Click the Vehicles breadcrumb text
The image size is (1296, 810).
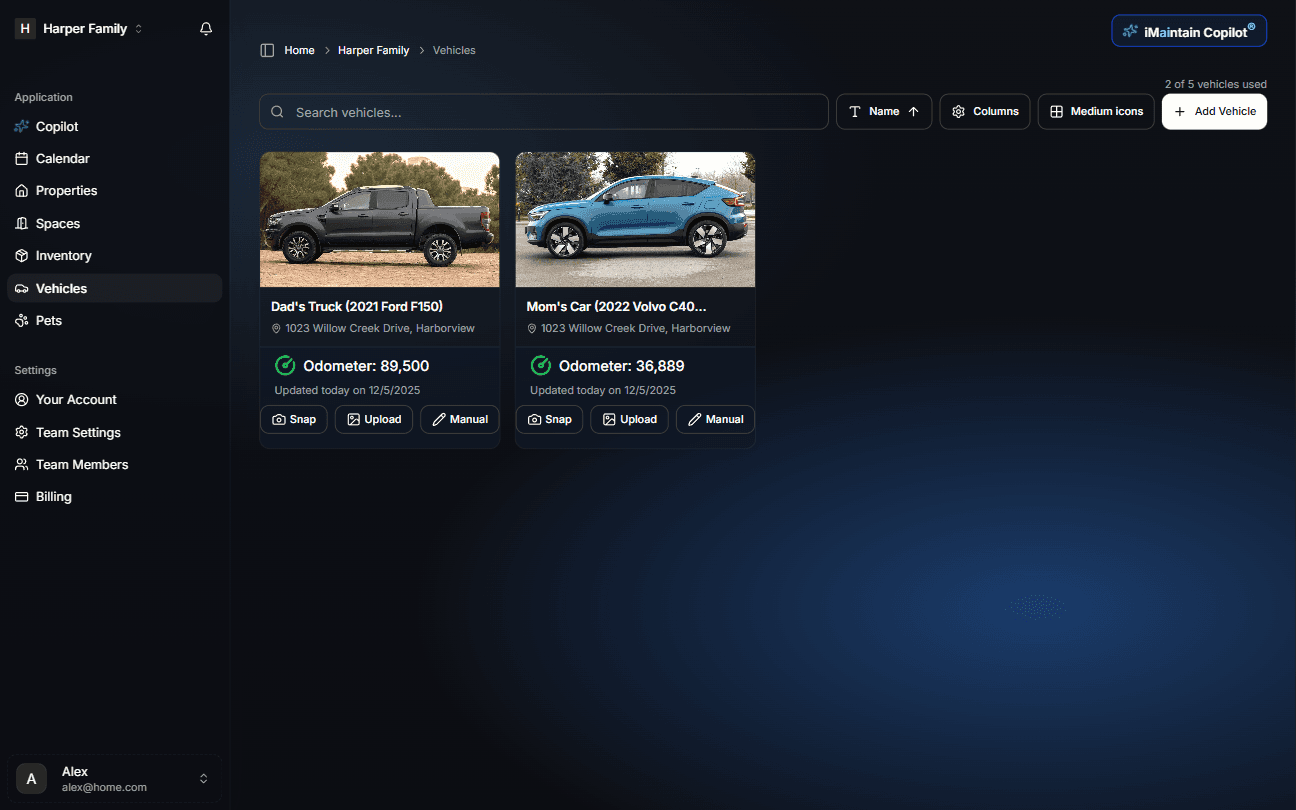point(454,50)
